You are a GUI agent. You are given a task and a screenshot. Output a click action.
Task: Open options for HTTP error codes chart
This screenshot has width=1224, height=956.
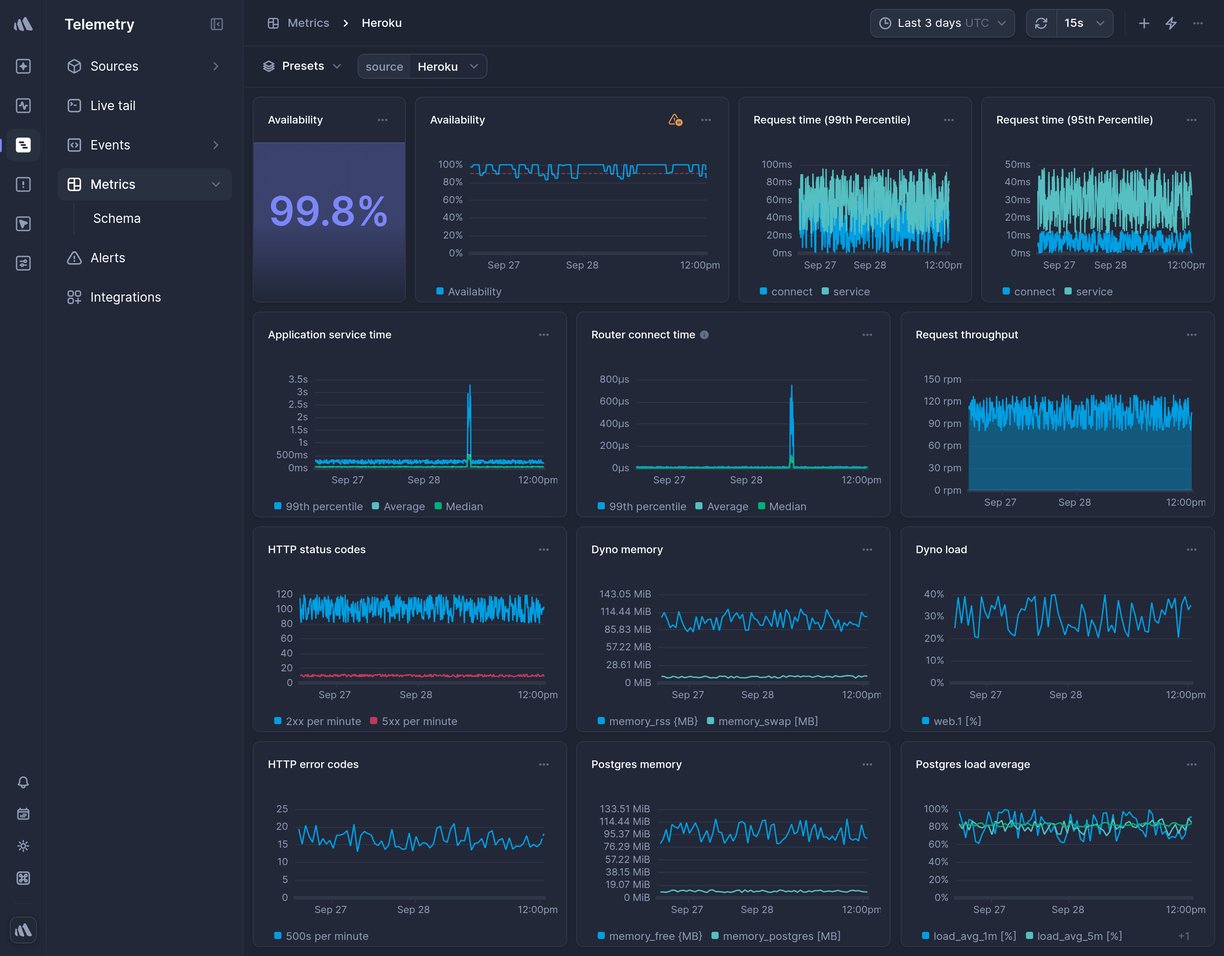point(543,765)
